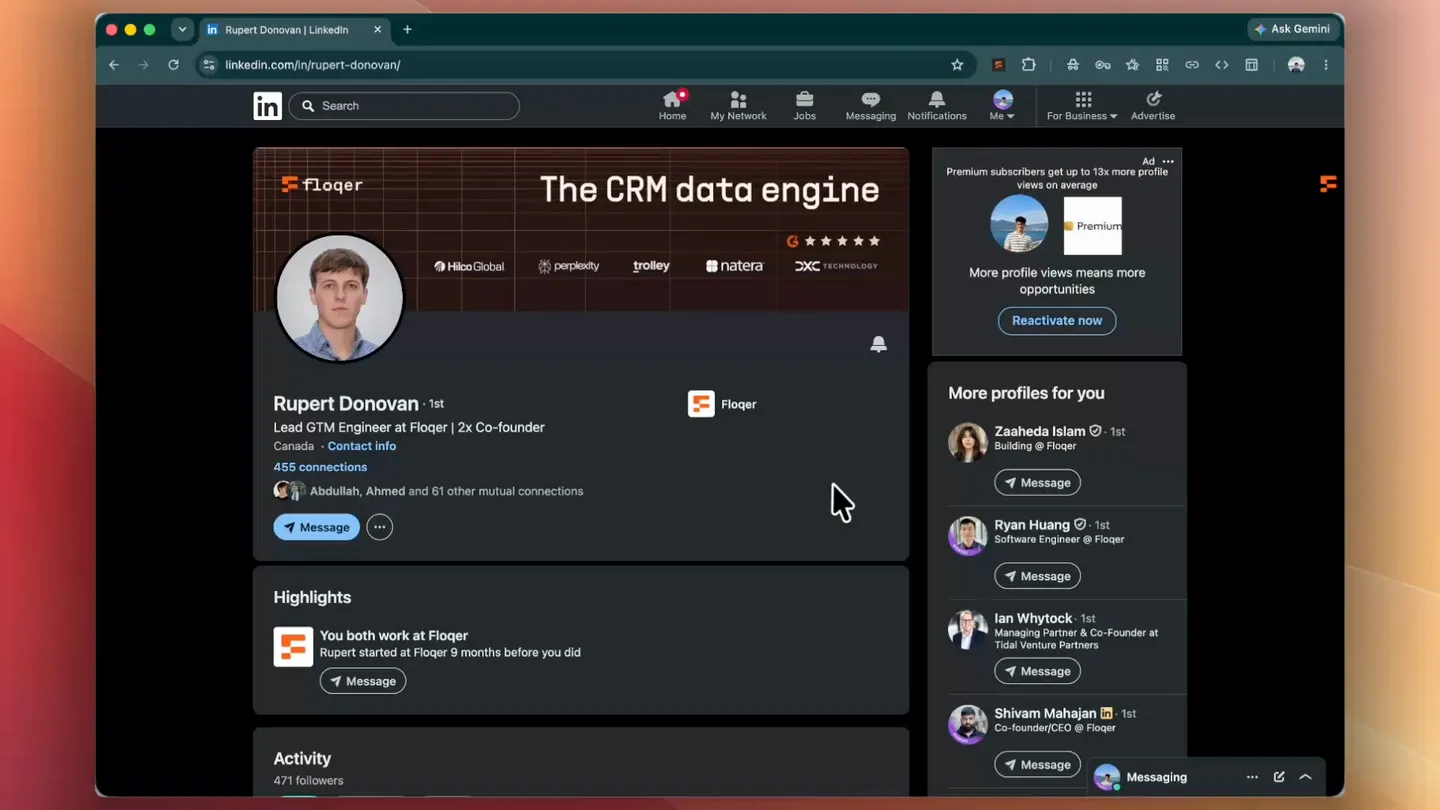Open Rupert's Contact info
The width and height of the screenshot is (1440, 810).
362,446
